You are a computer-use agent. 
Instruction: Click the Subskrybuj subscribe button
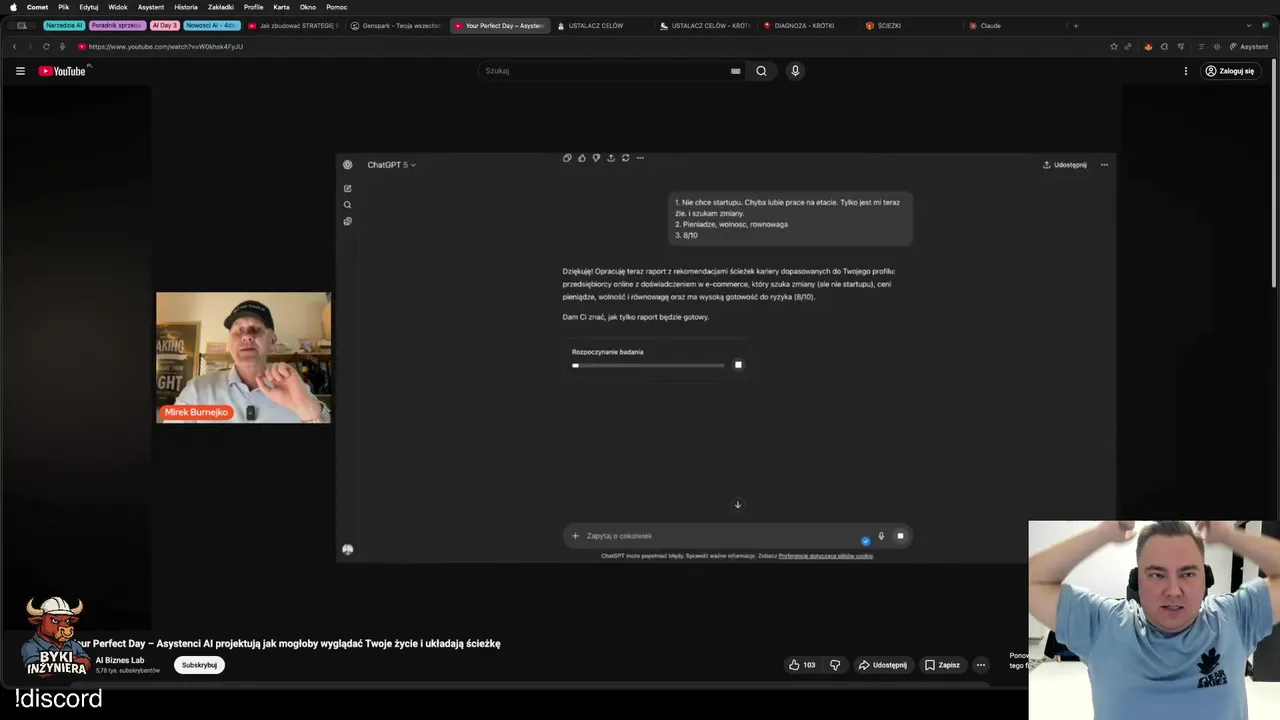[x=199, y=665]
